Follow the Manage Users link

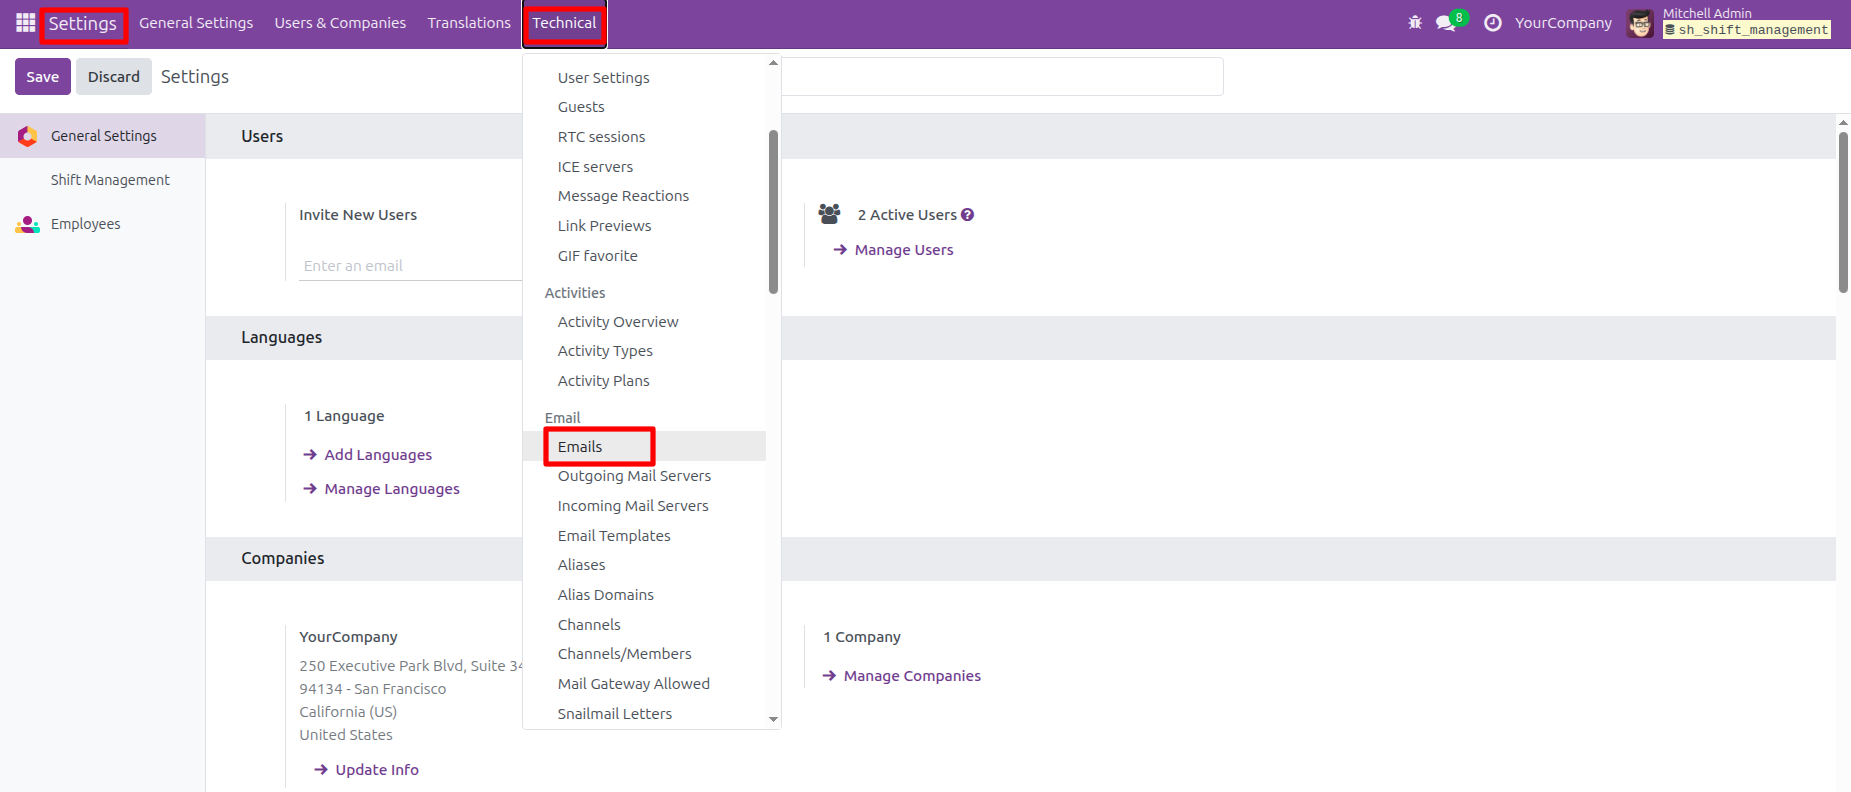904,250
